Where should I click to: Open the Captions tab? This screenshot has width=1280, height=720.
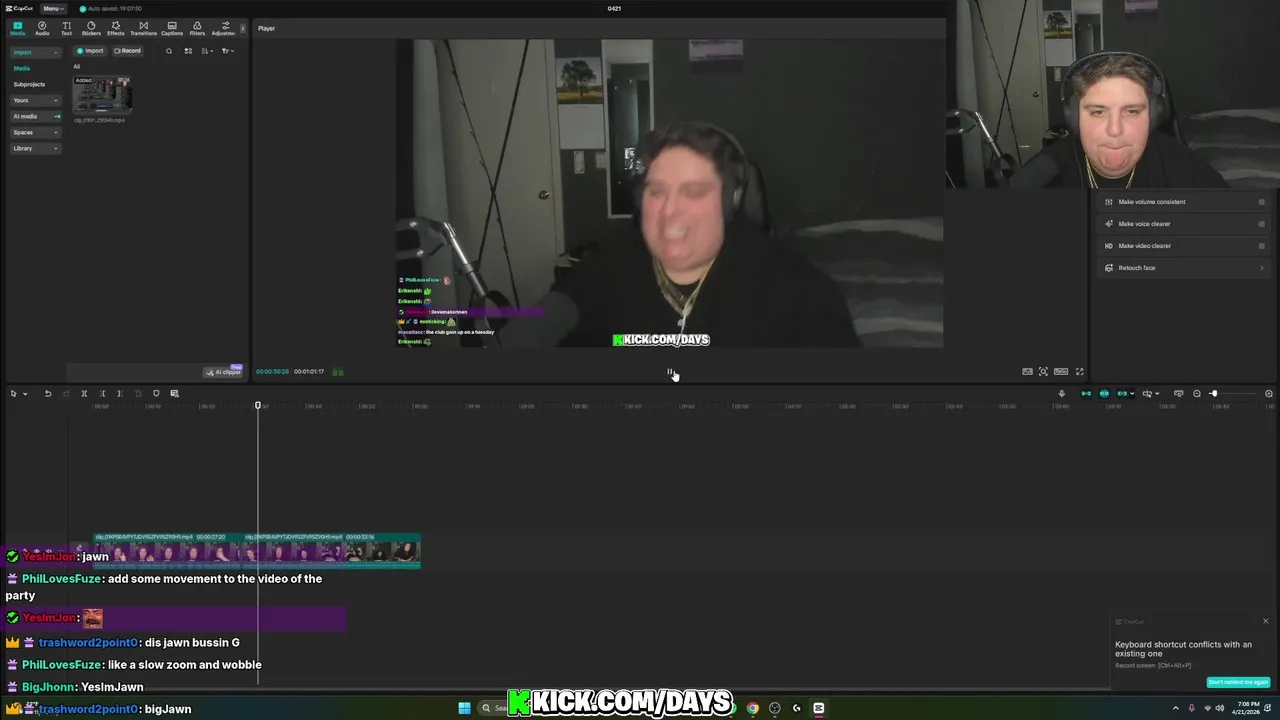tap(172, 28)
